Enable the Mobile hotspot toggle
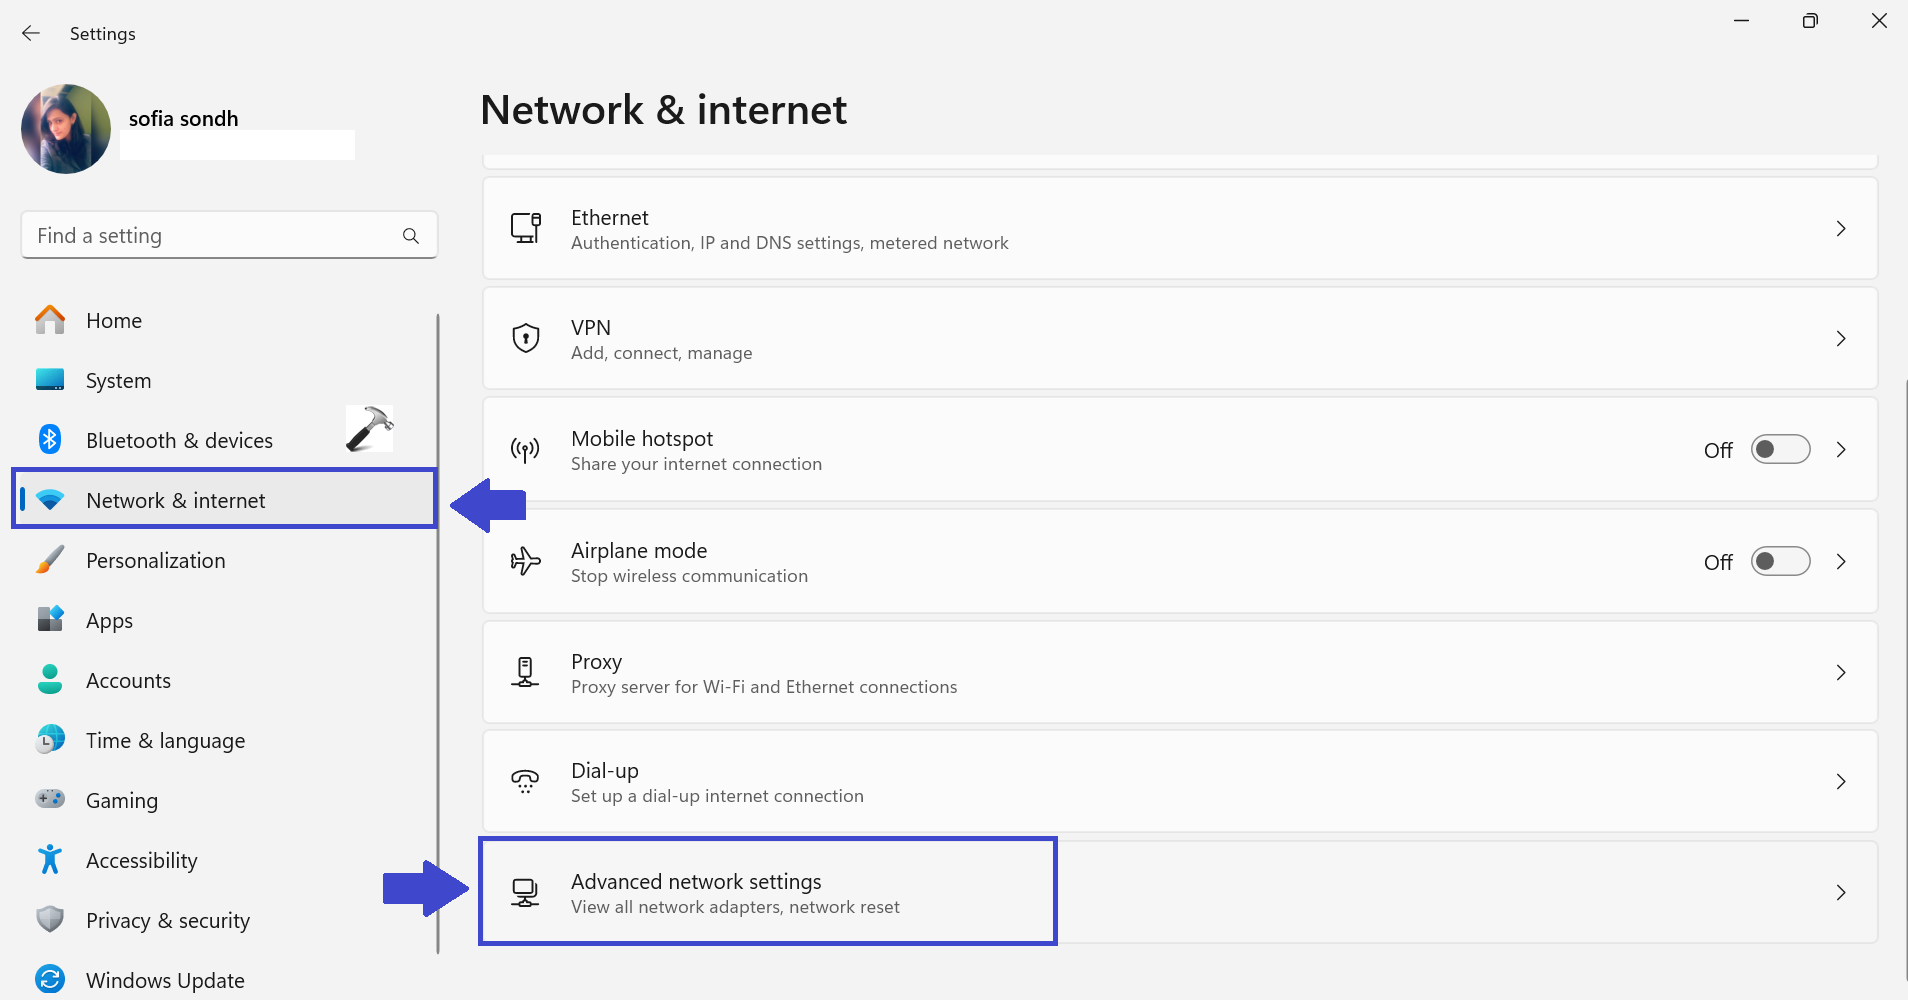The width and height of the screenshot is (1908, 1000). click(1780, 450)
